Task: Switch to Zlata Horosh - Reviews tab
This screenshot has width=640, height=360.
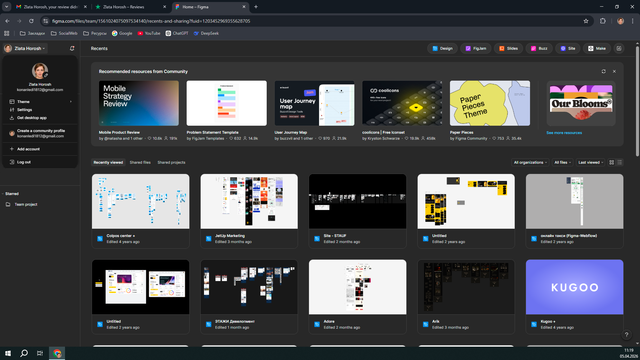Action: (x=131, y=7)
